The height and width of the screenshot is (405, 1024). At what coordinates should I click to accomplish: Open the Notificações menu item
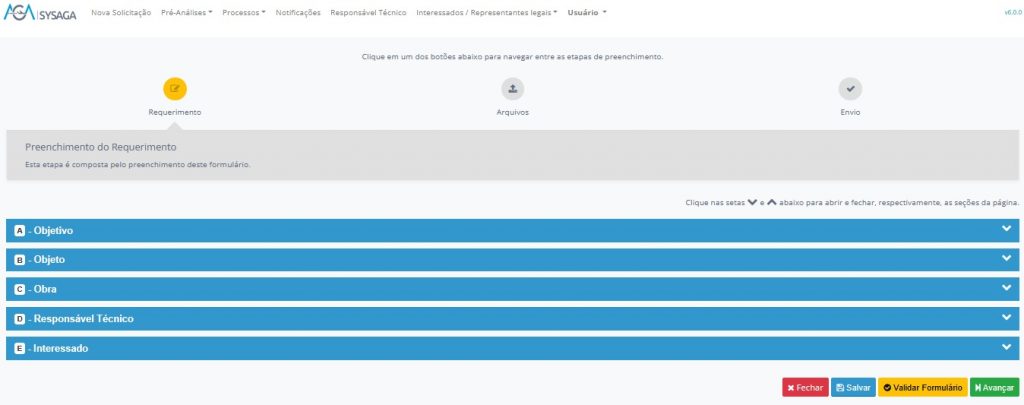point(298,13)
